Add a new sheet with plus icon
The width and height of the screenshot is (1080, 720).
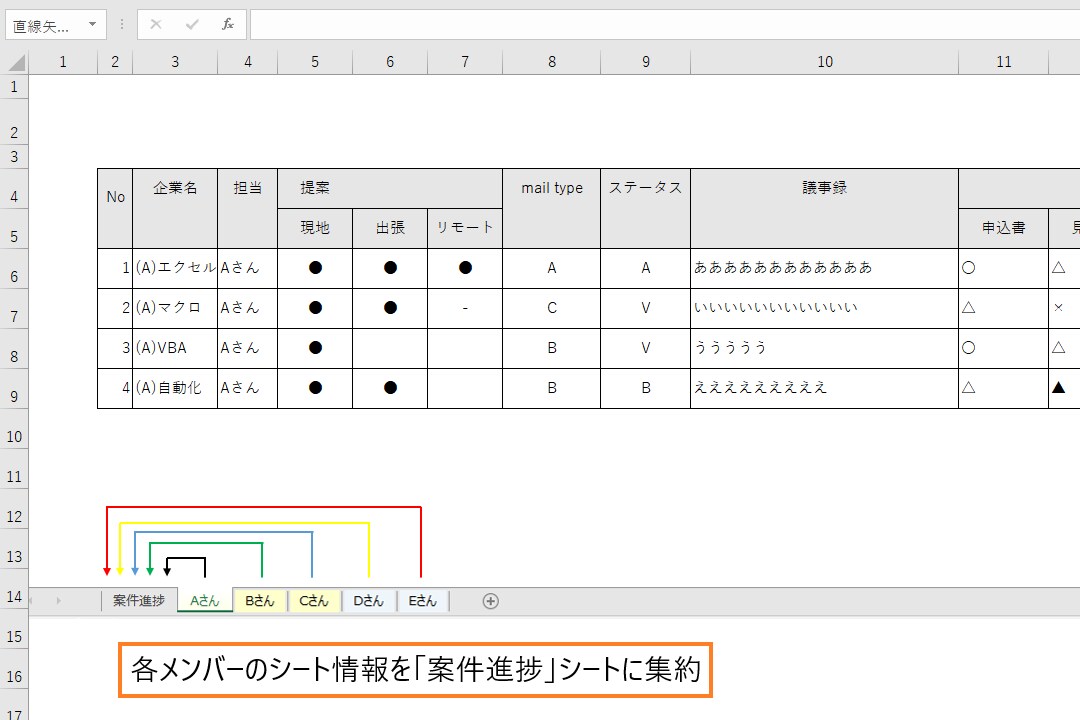pos(490,601)
